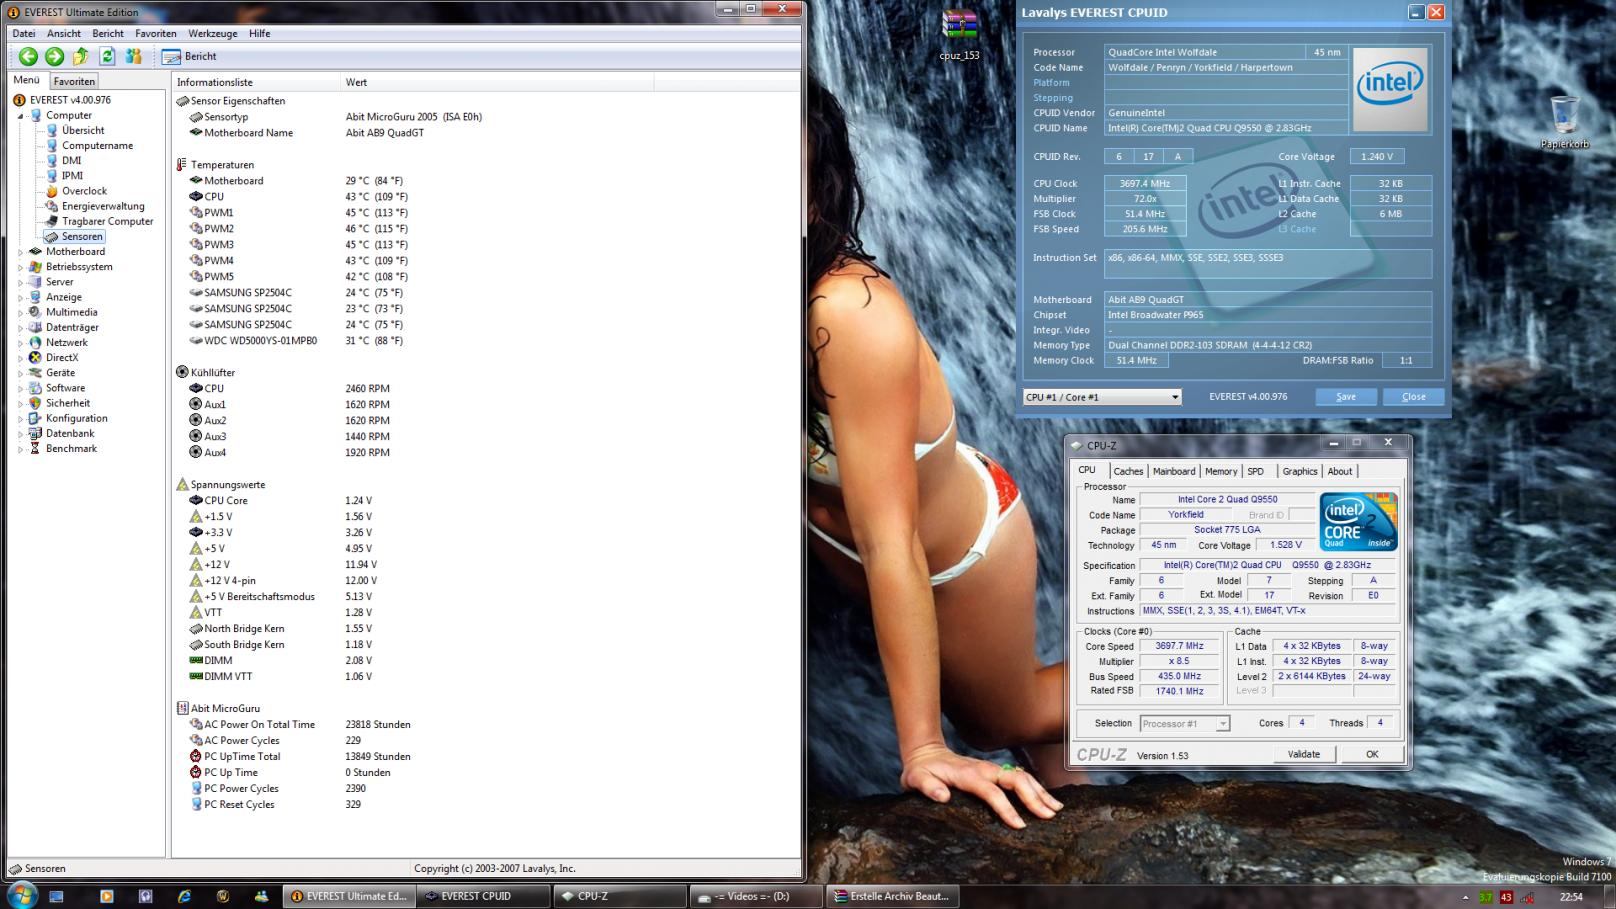Click the Benchmark hourglass icon
The height and width of the screenshot is (909, 1616).
tap(35, 449)
